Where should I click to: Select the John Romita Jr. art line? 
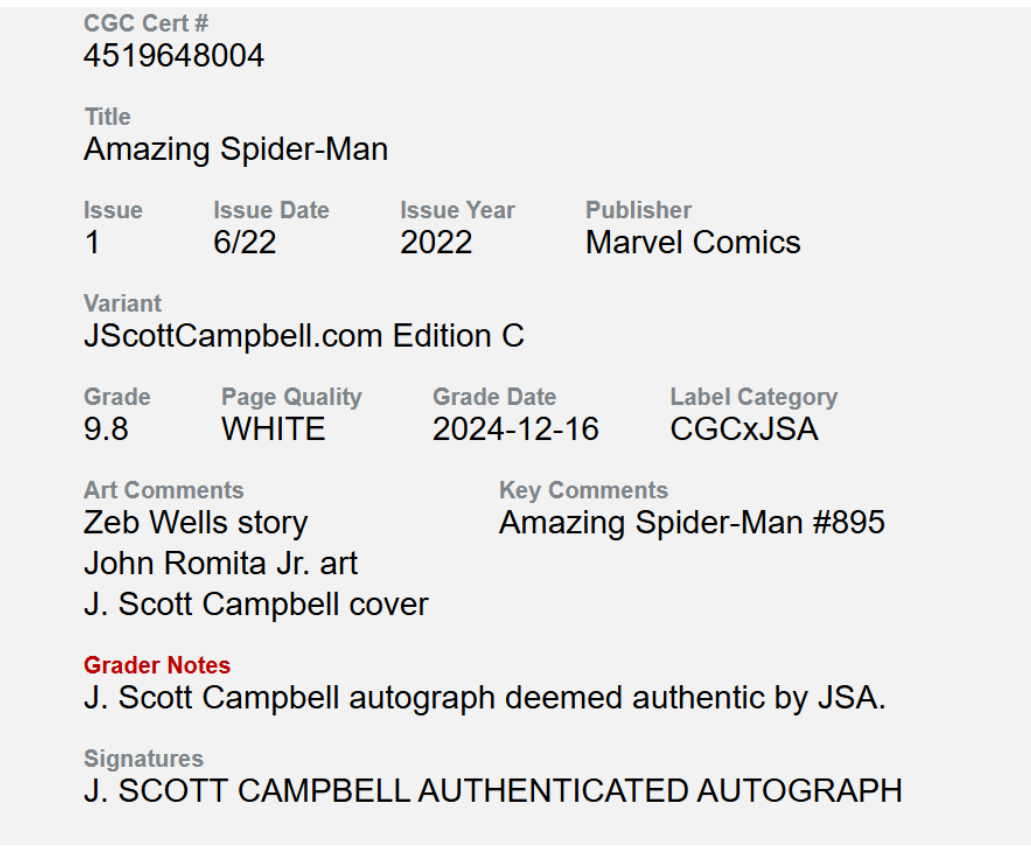[x=220, y=563]
